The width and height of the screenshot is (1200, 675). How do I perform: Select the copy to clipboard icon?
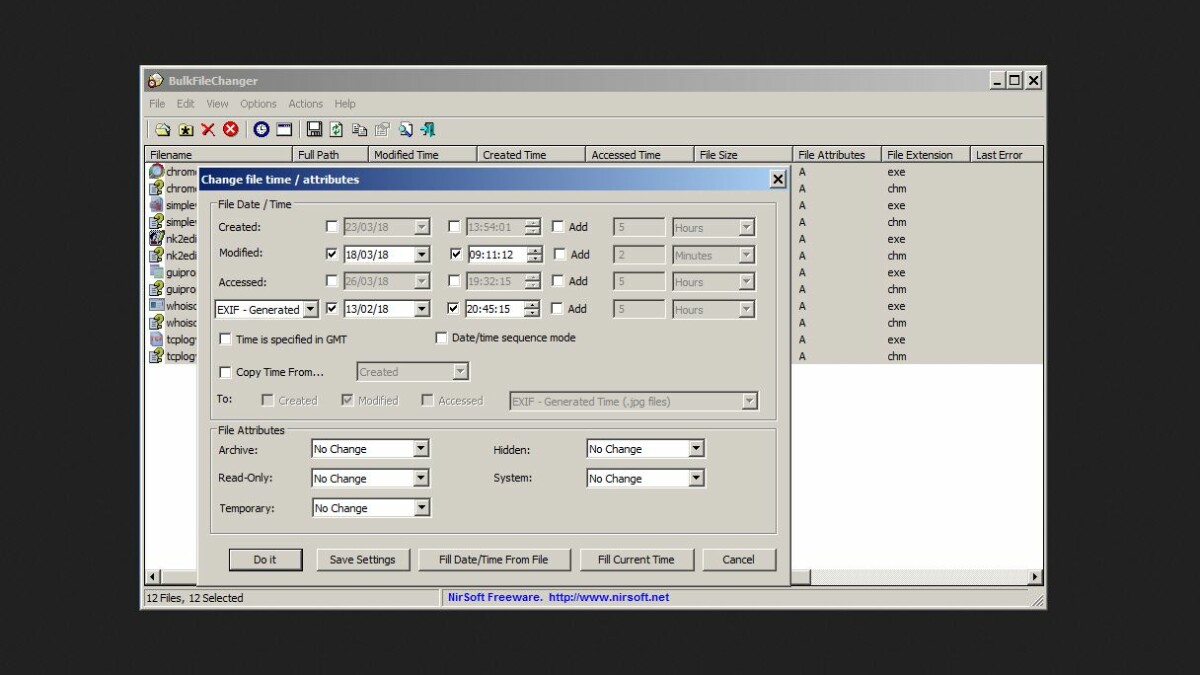[357, 128]
